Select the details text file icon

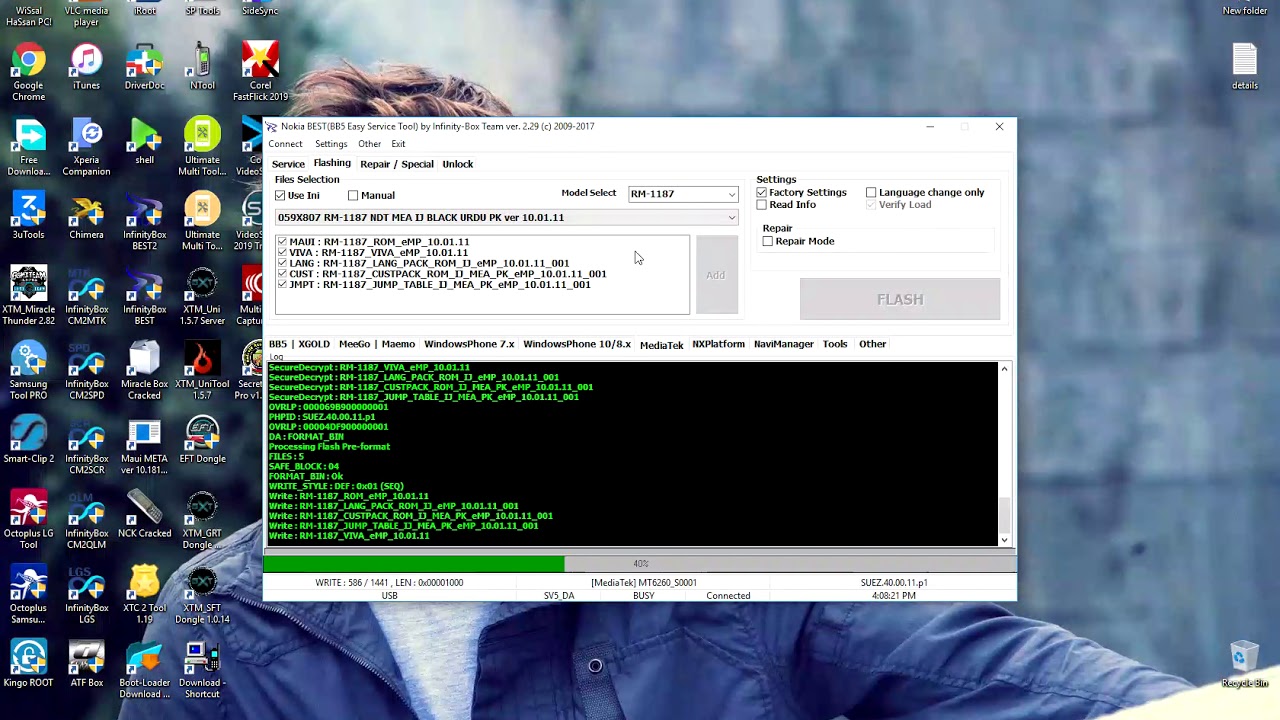(1244, 67)
